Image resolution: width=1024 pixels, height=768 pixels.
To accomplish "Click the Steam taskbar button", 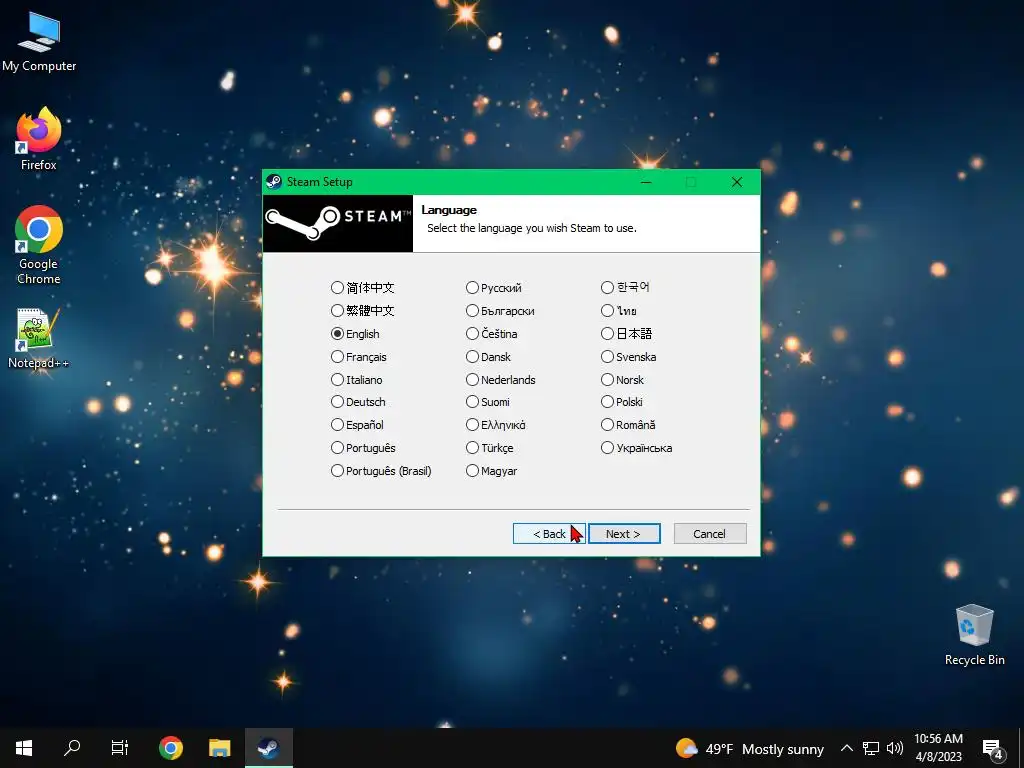I will (x=268, y=748).
